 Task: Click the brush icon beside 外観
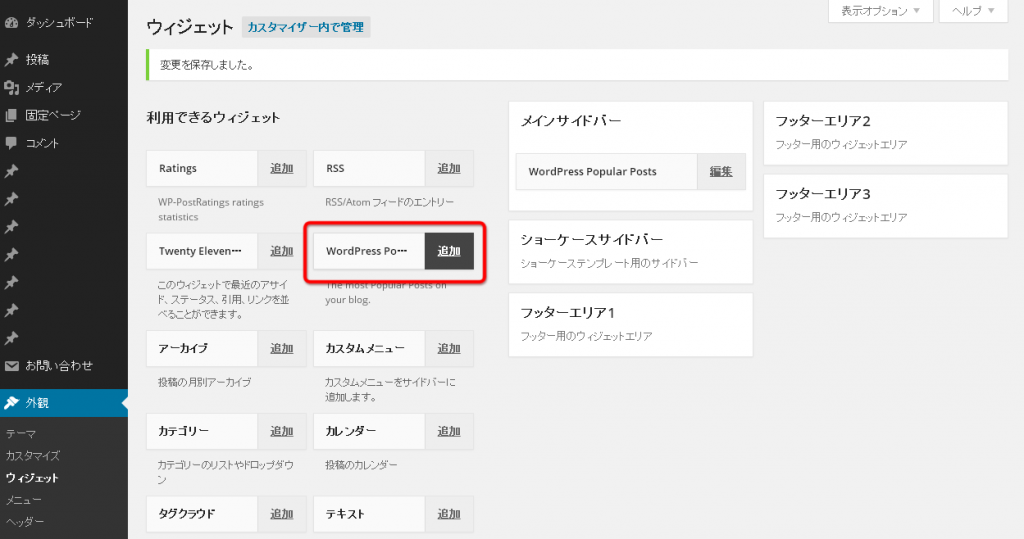12,403
